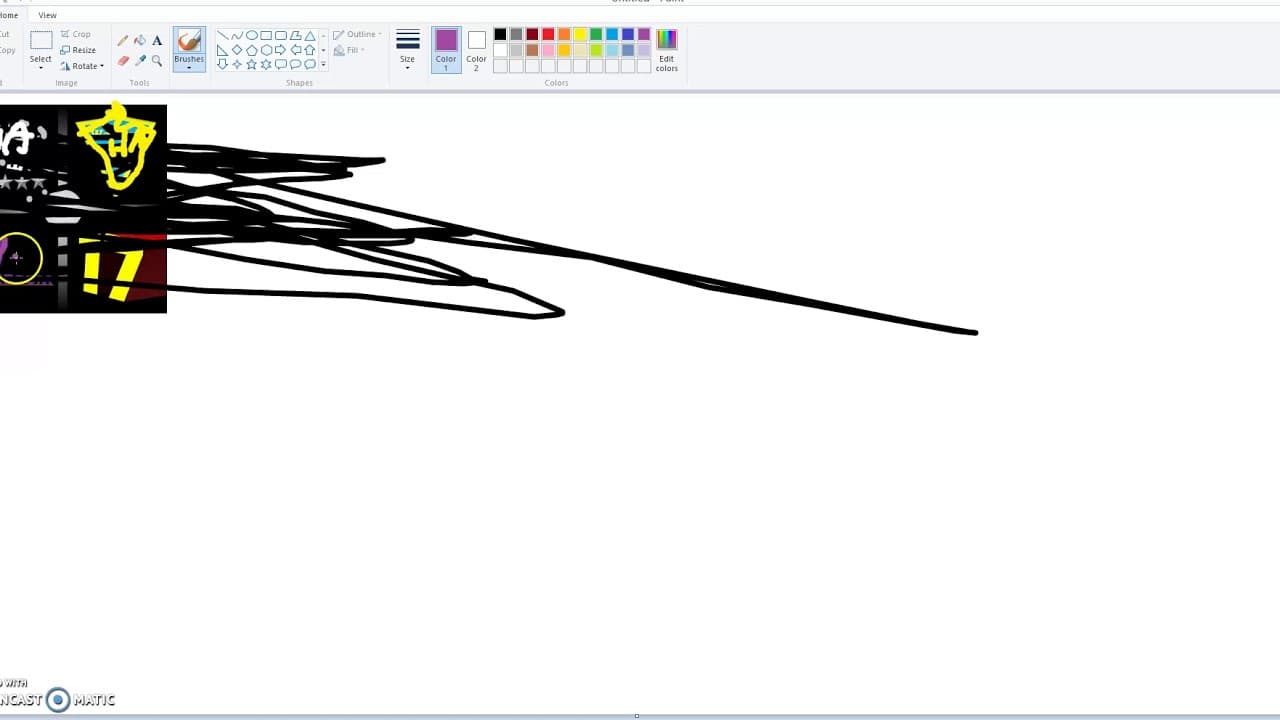Choose the Six-point star shape
The image size is (1280, 720).
pos(266,64)
